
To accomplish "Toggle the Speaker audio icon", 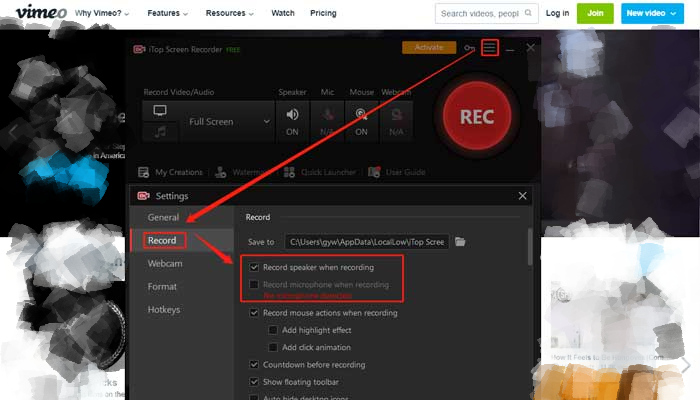I will 293,115.
